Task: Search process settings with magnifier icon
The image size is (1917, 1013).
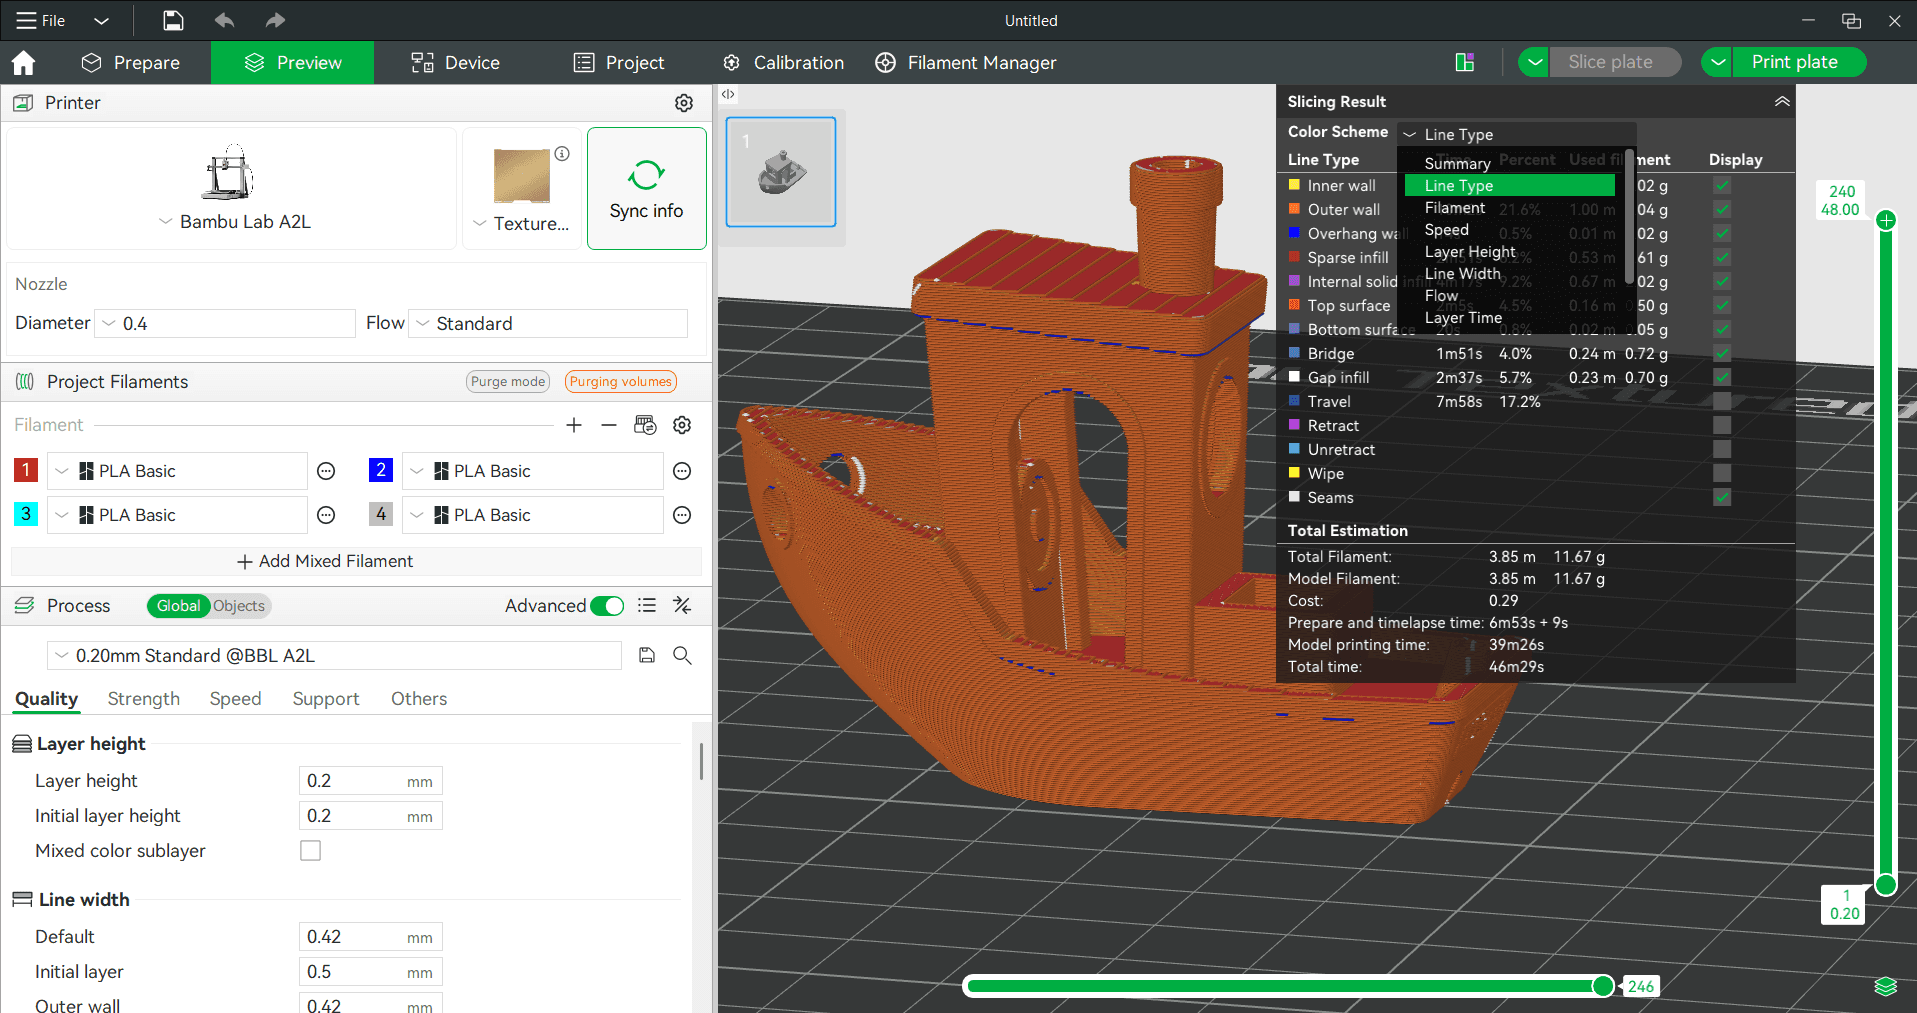Action: click(682, 655)
